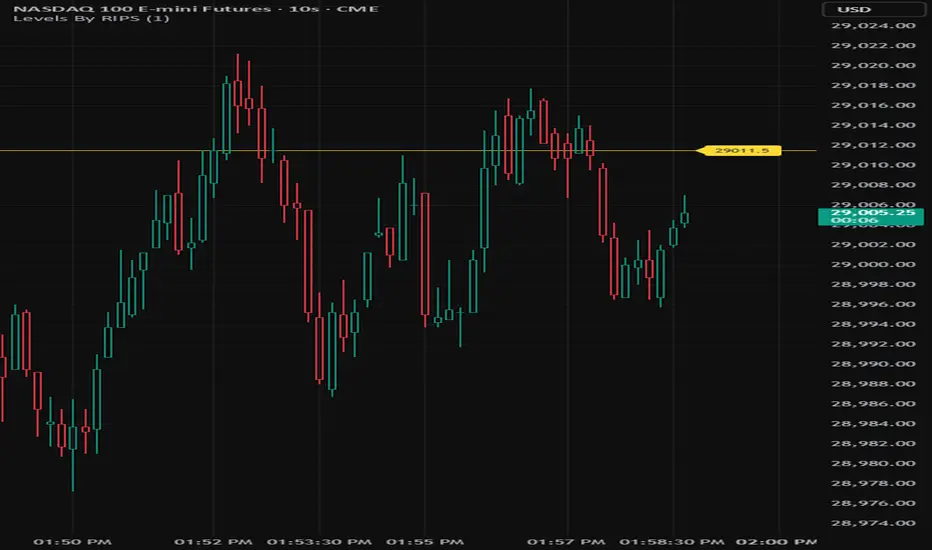Image resolution: width=932 pixels, height=550 pixels.
Task: Click the 28,992.00 price axis label
Action: 873,344
